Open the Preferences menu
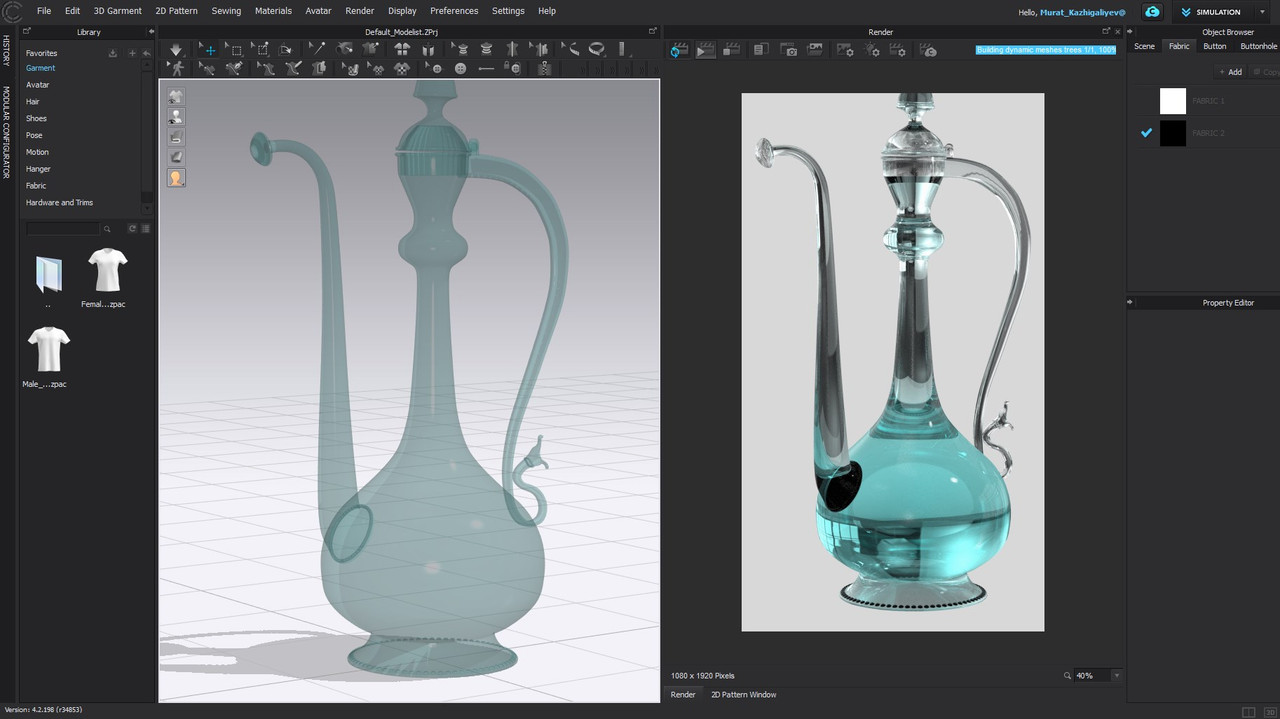The image size is (1280, 719). pyautogui.click(x=454, y=11)
